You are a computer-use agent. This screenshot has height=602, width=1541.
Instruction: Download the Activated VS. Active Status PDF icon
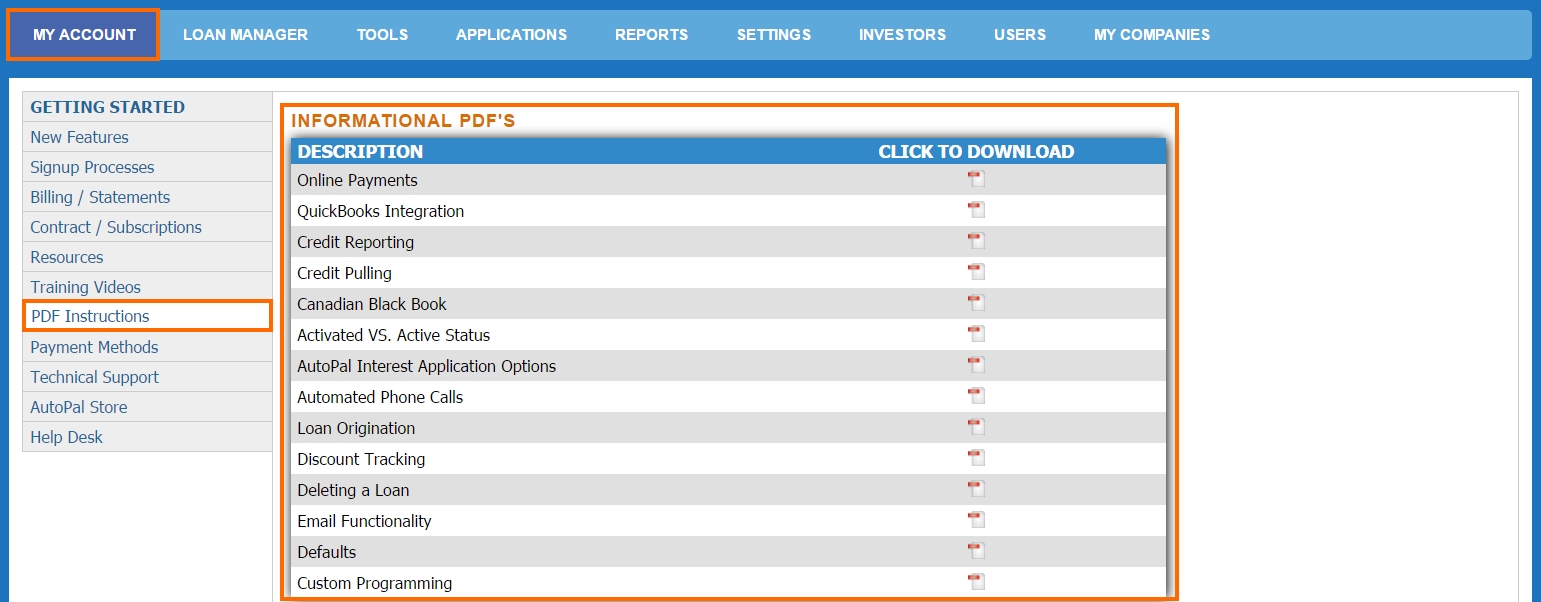pos(976,334)
